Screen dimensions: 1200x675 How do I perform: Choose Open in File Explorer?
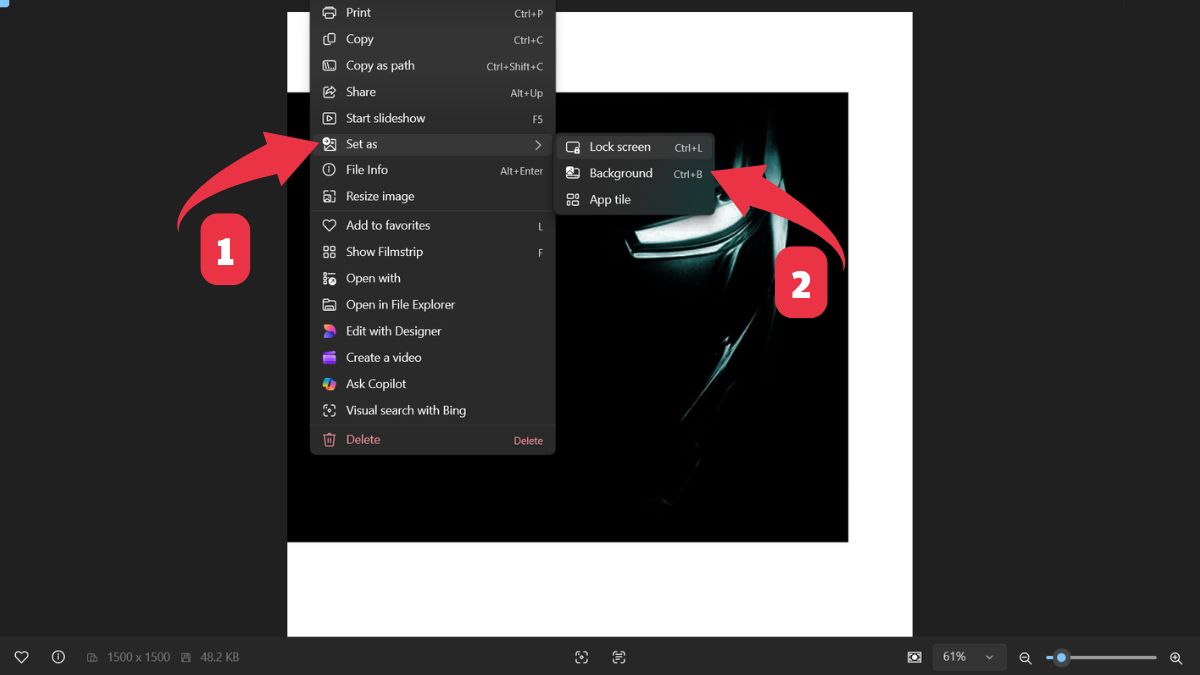[x=432, y=305]
